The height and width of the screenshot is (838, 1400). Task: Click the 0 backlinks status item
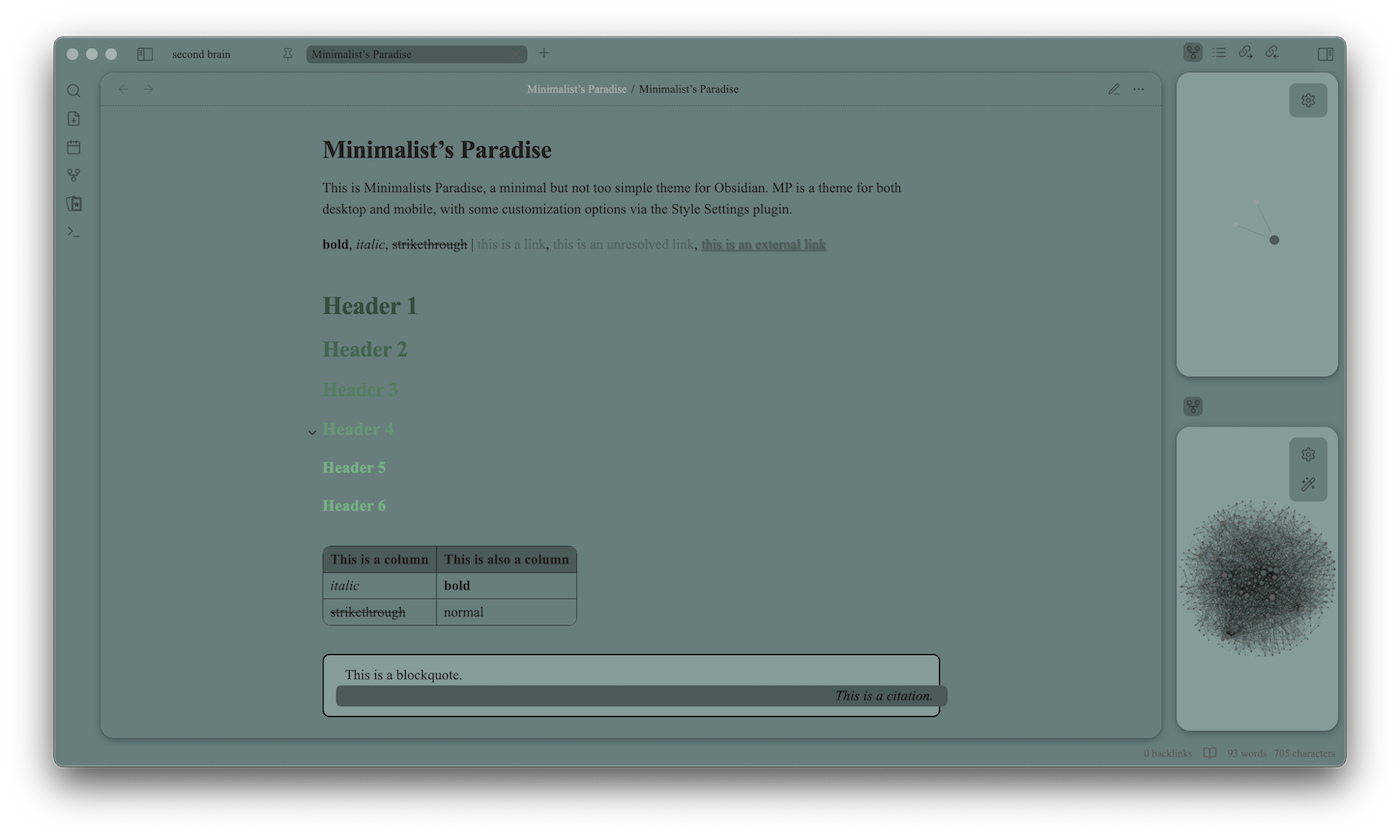click(1168, 753)
